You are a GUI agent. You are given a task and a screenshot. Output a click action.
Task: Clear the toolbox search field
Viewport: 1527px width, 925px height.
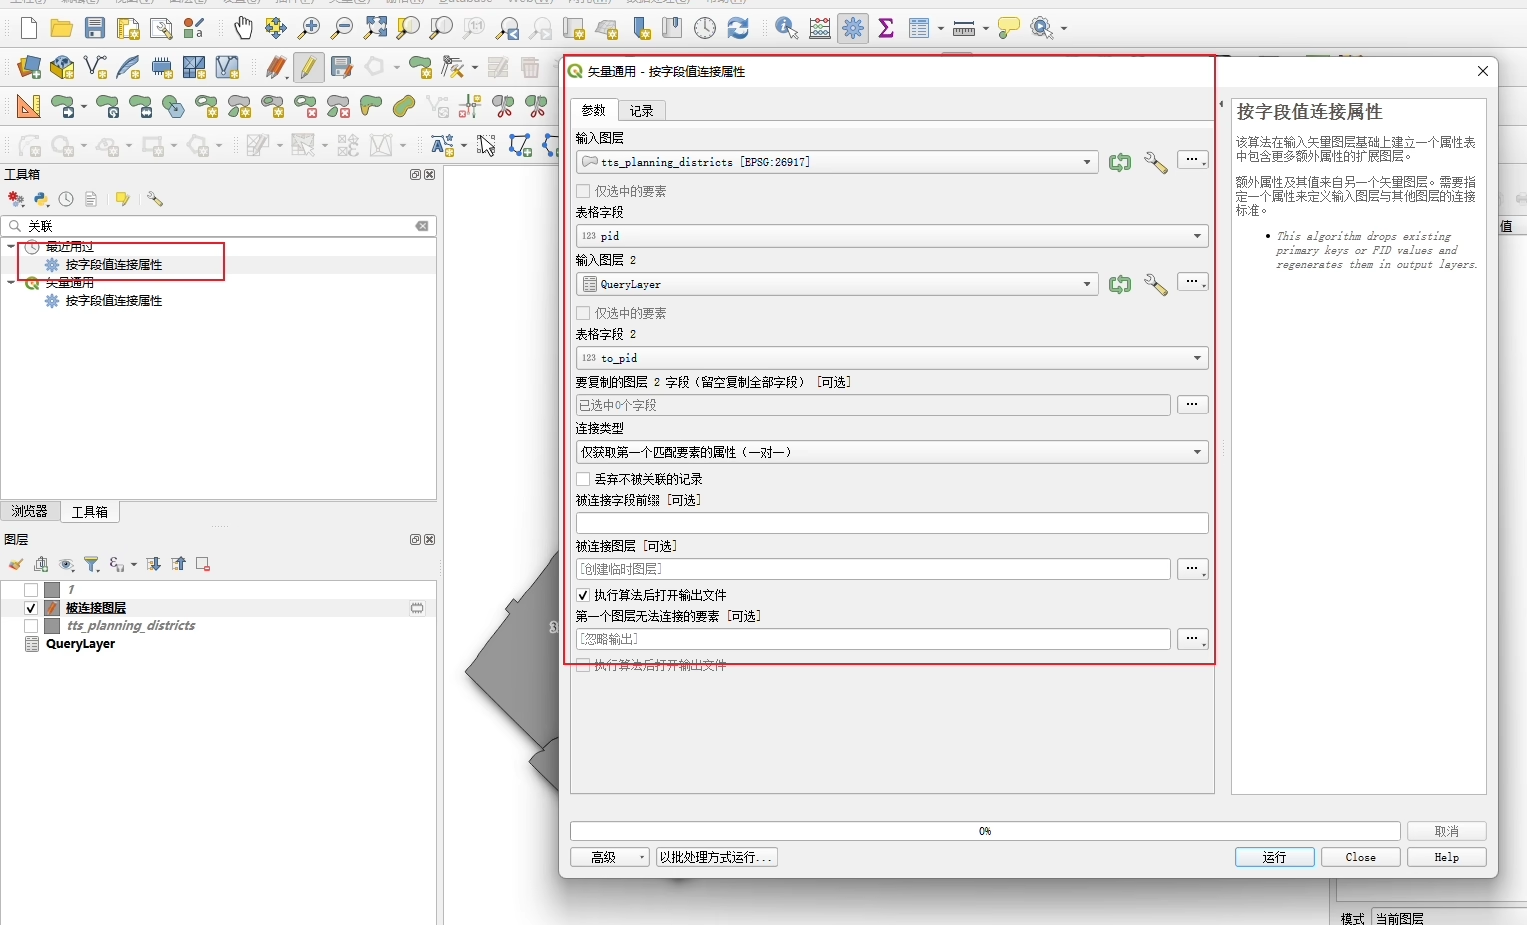click(422, 226)
